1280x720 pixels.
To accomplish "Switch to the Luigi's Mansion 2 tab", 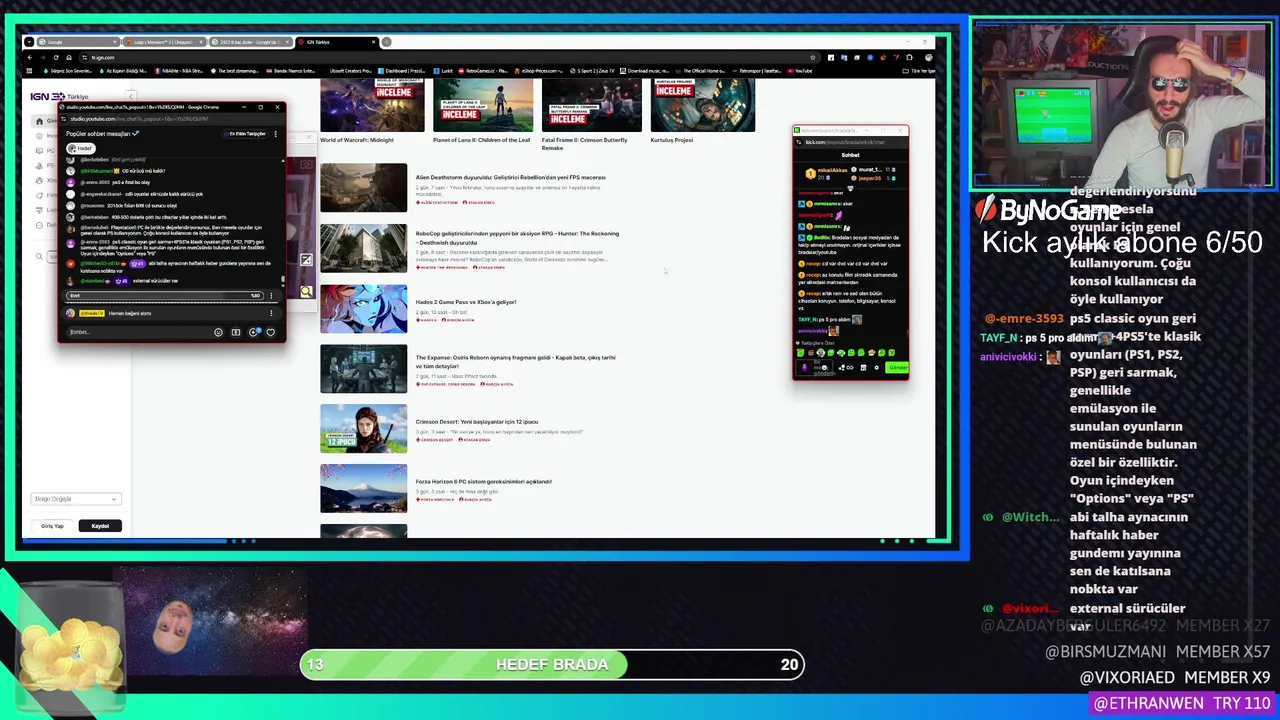I will click(165, 42).
